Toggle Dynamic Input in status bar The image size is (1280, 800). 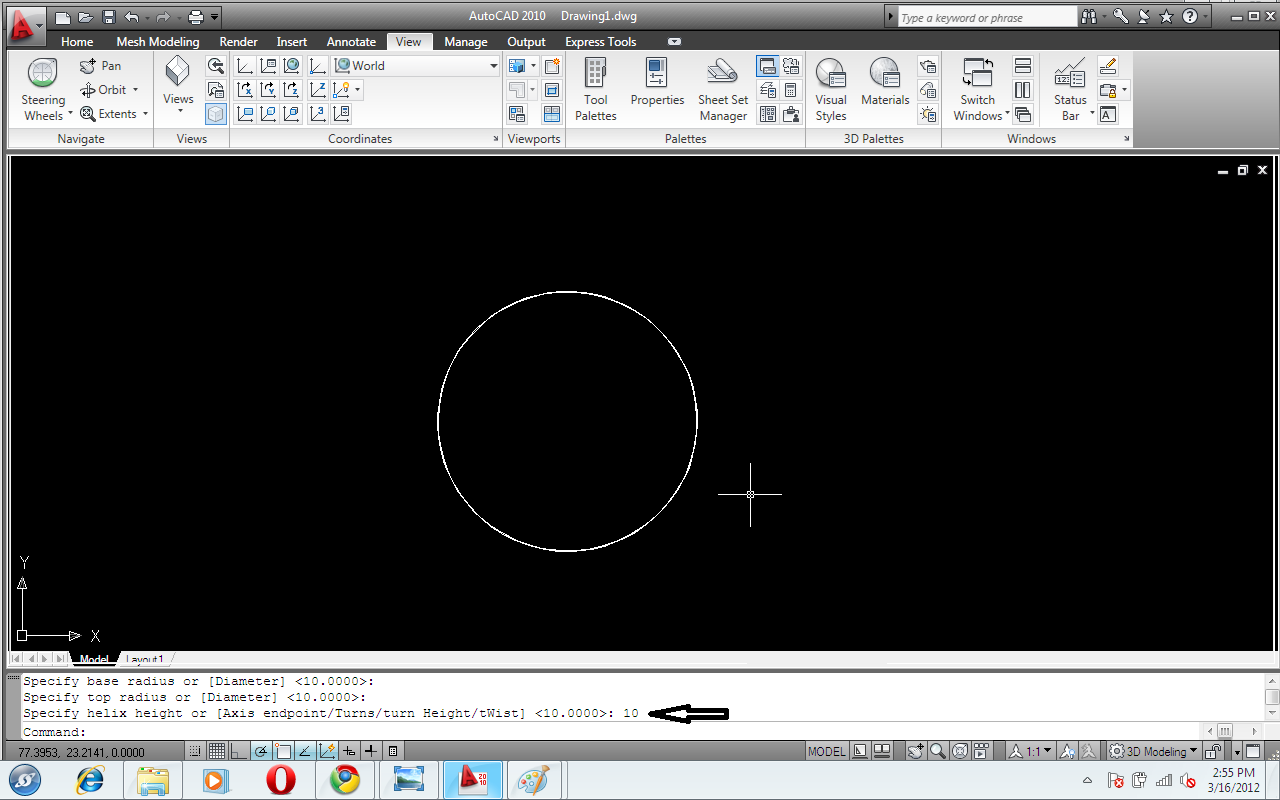[x=349, y=751]
